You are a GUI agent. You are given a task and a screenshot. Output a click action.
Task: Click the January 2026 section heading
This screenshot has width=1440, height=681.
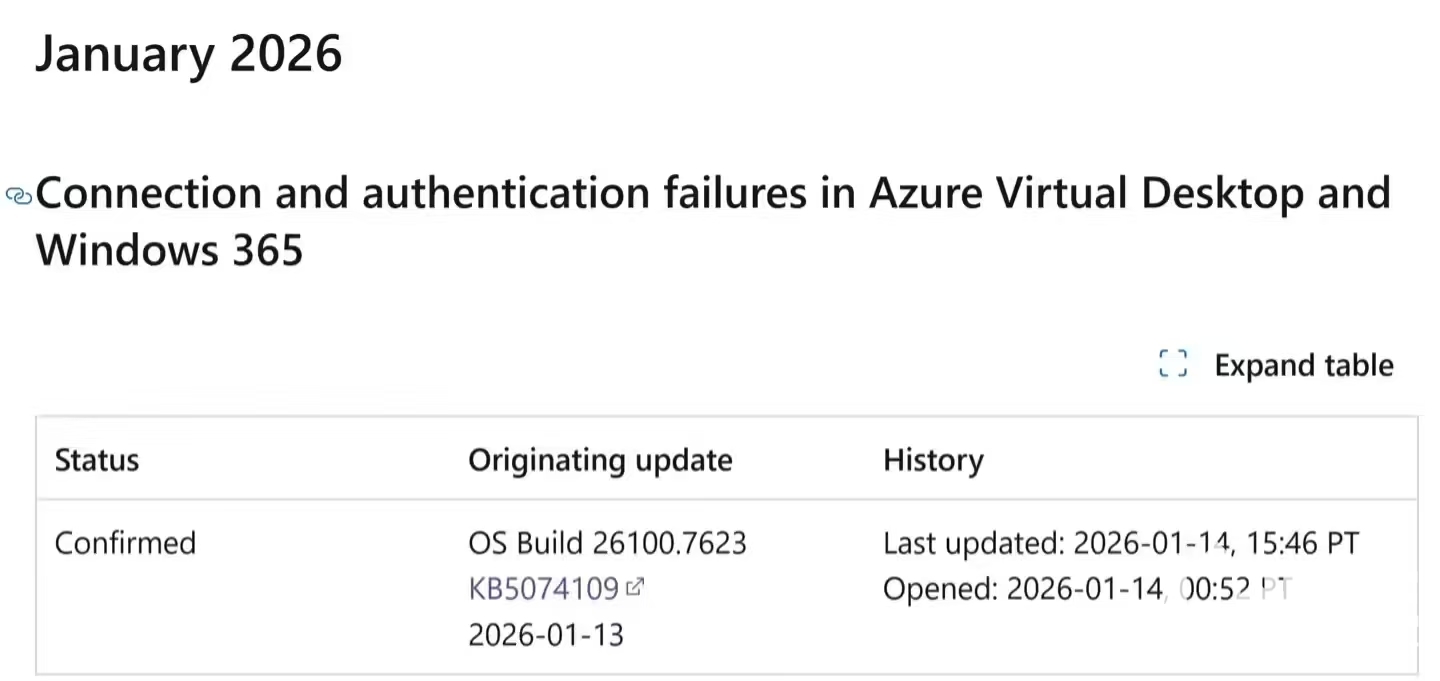[189, 53]
